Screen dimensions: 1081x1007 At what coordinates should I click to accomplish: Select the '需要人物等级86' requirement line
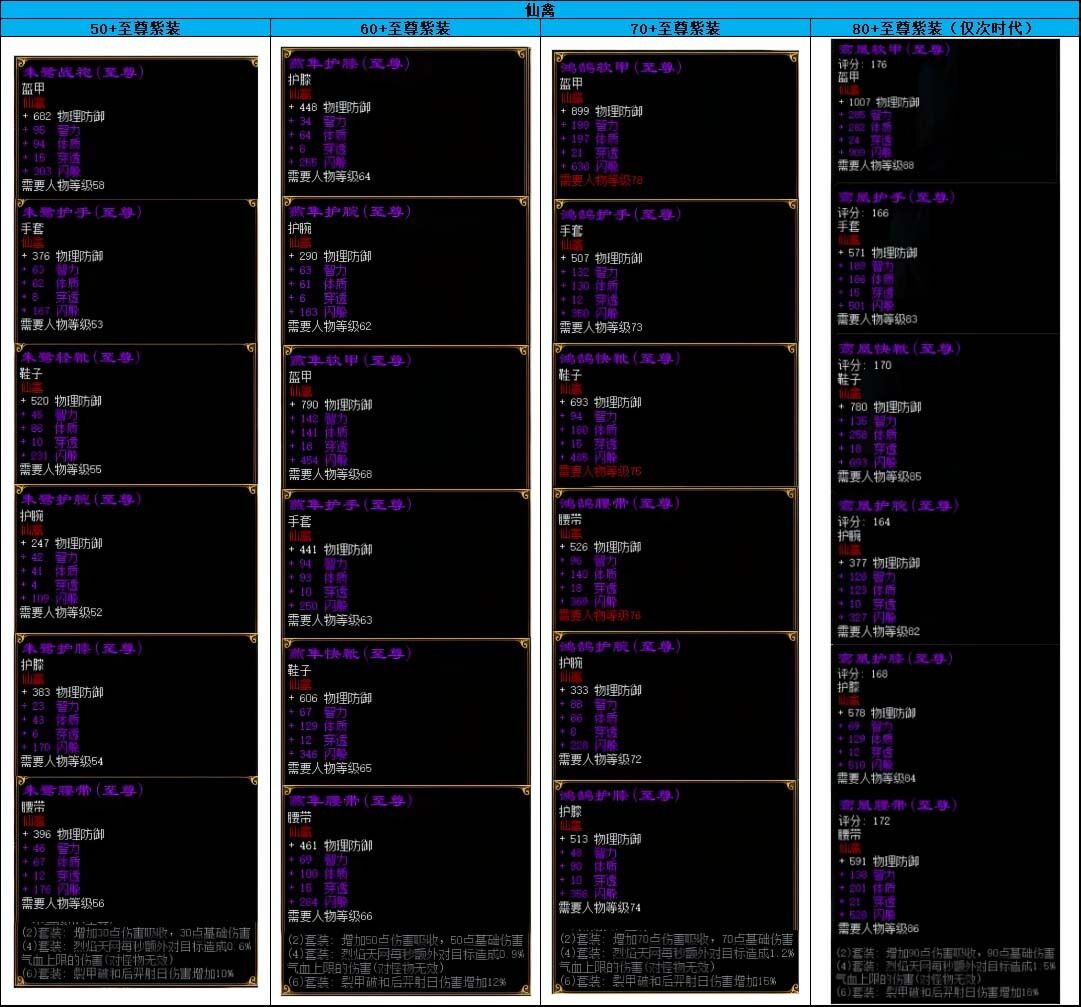[x=879, y=928]
